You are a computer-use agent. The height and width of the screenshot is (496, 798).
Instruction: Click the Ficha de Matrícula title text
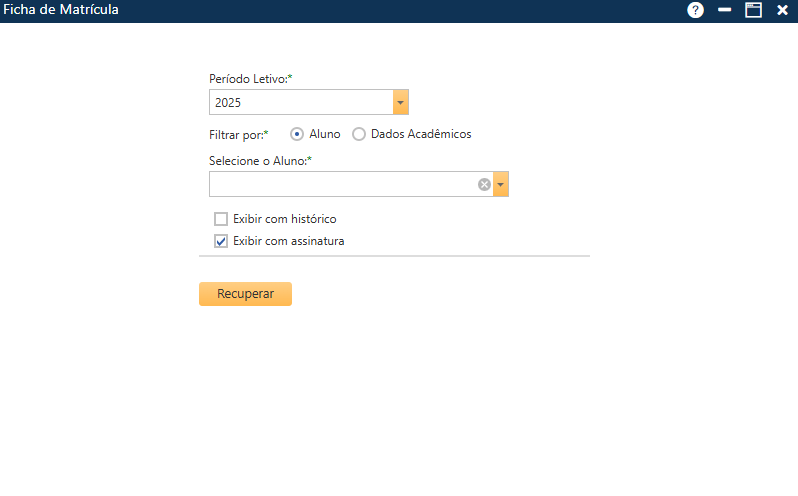pos(61,10)
